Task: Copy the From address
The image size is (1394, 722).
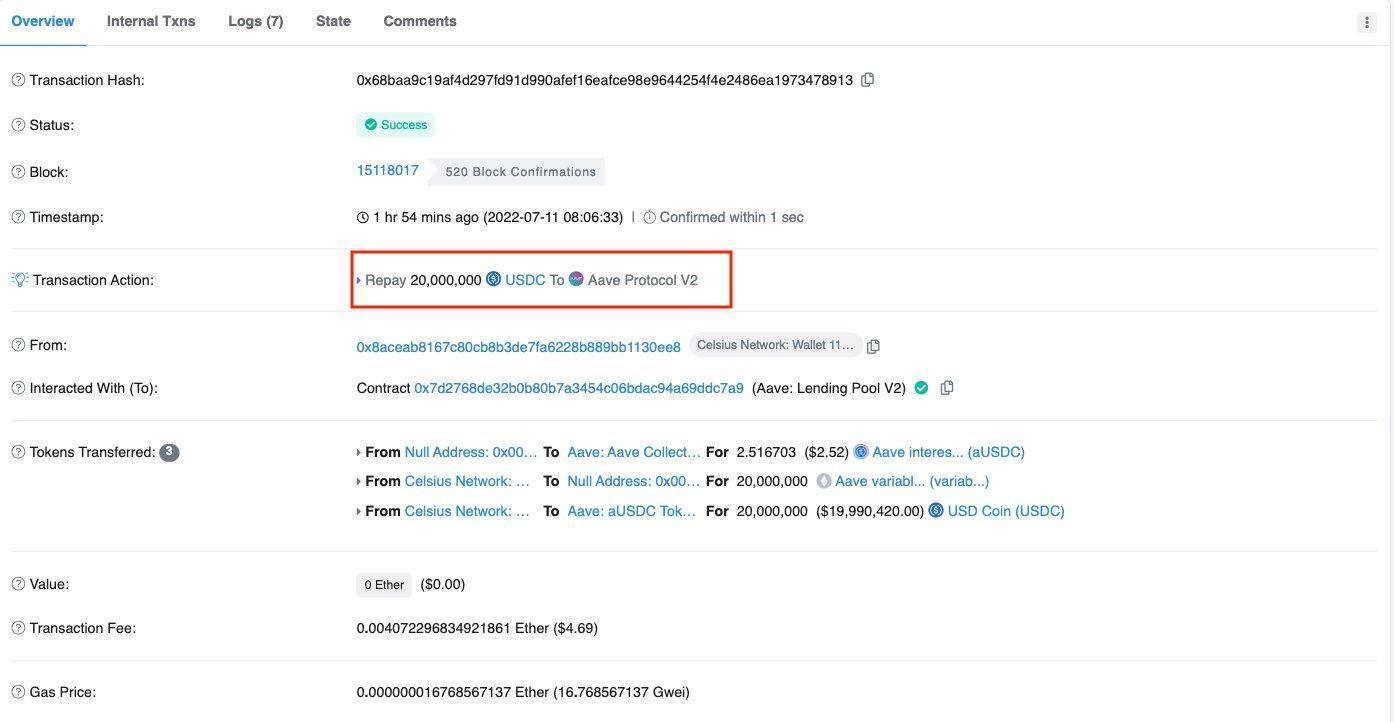Action: 873,346
